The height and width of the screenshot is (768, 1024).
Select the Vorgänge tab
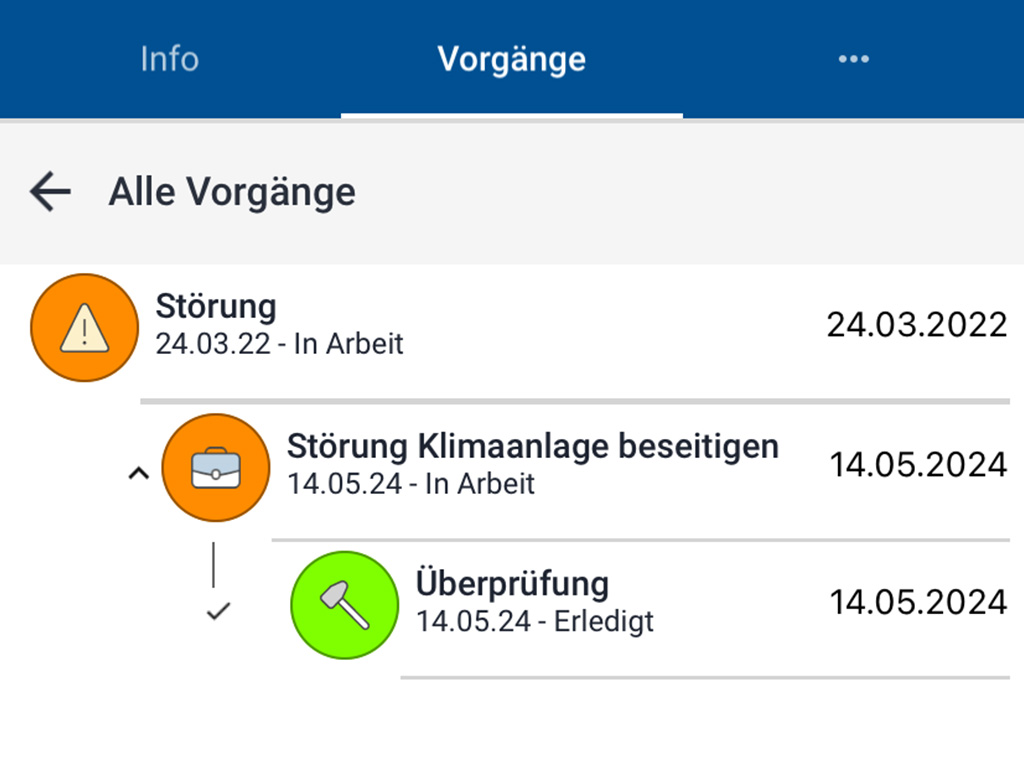(x=511, y=58)
